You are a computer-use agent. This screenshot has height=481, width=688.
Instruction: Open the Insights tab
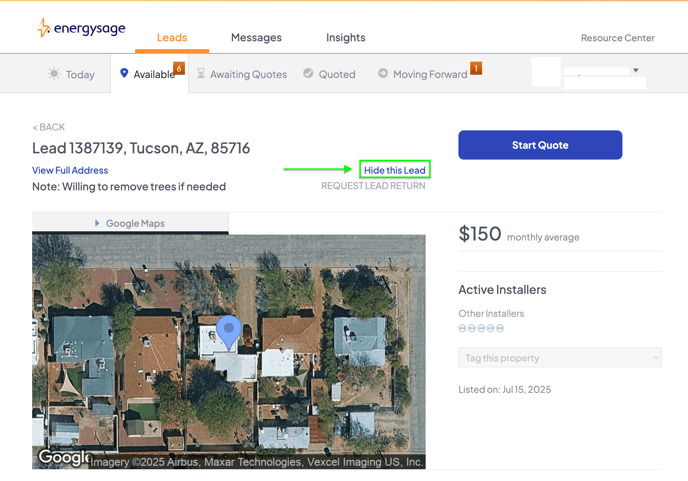click(345, 38)
